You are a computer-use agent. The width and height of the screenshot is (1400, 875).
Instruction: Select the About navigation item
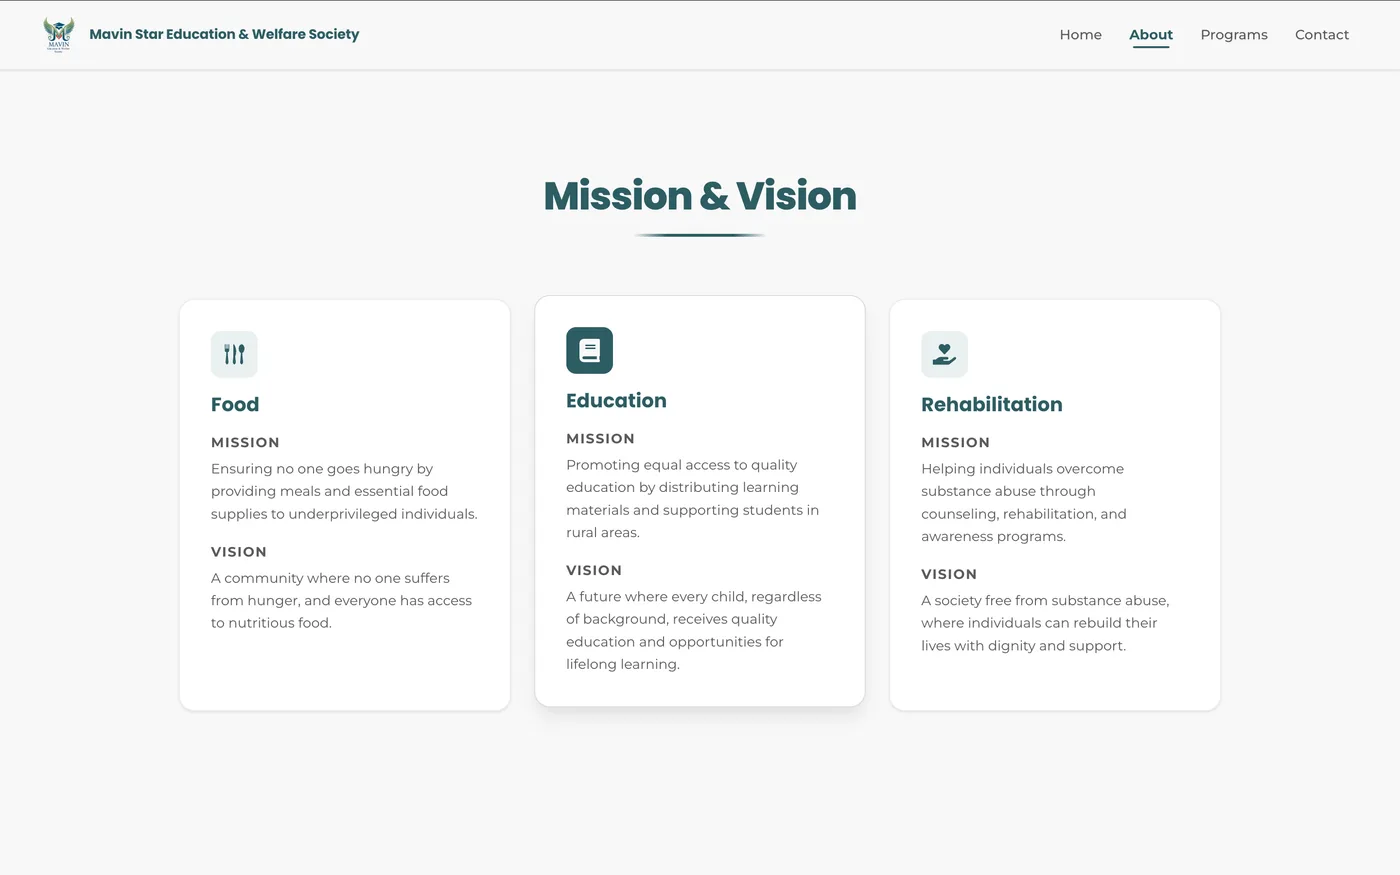pos(1151,34)
